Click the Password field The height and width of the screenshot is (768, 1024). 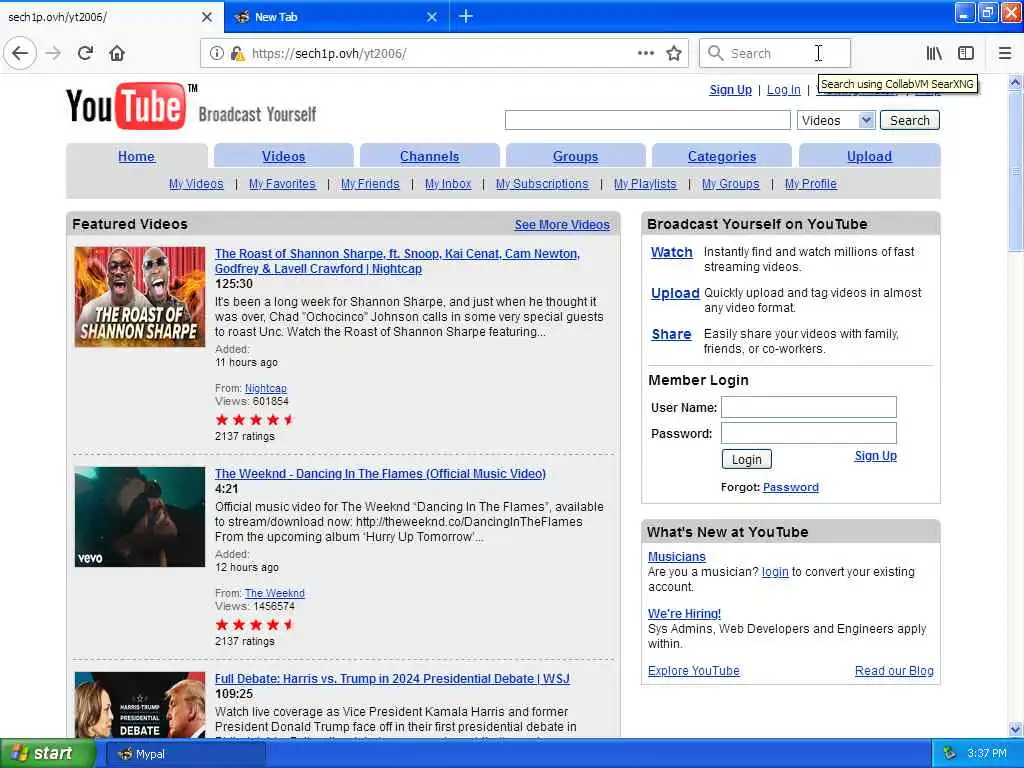click(808, 433)
